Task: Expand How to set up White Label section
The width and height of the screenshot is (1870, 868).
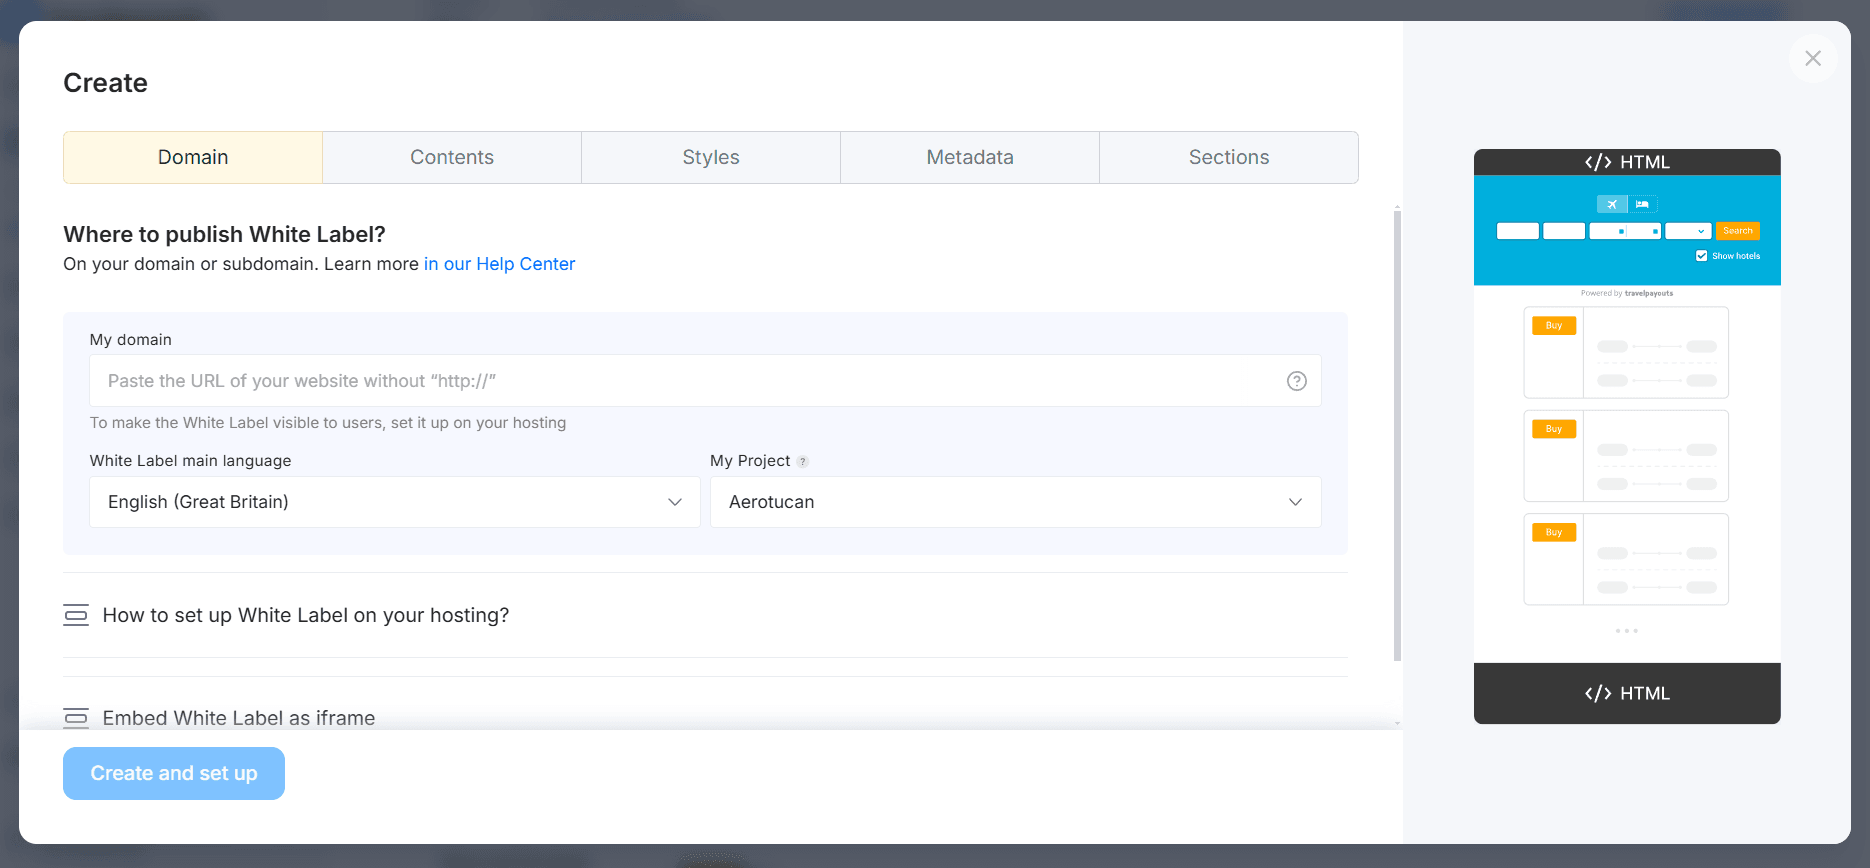Action: click(x=306, y=615)
